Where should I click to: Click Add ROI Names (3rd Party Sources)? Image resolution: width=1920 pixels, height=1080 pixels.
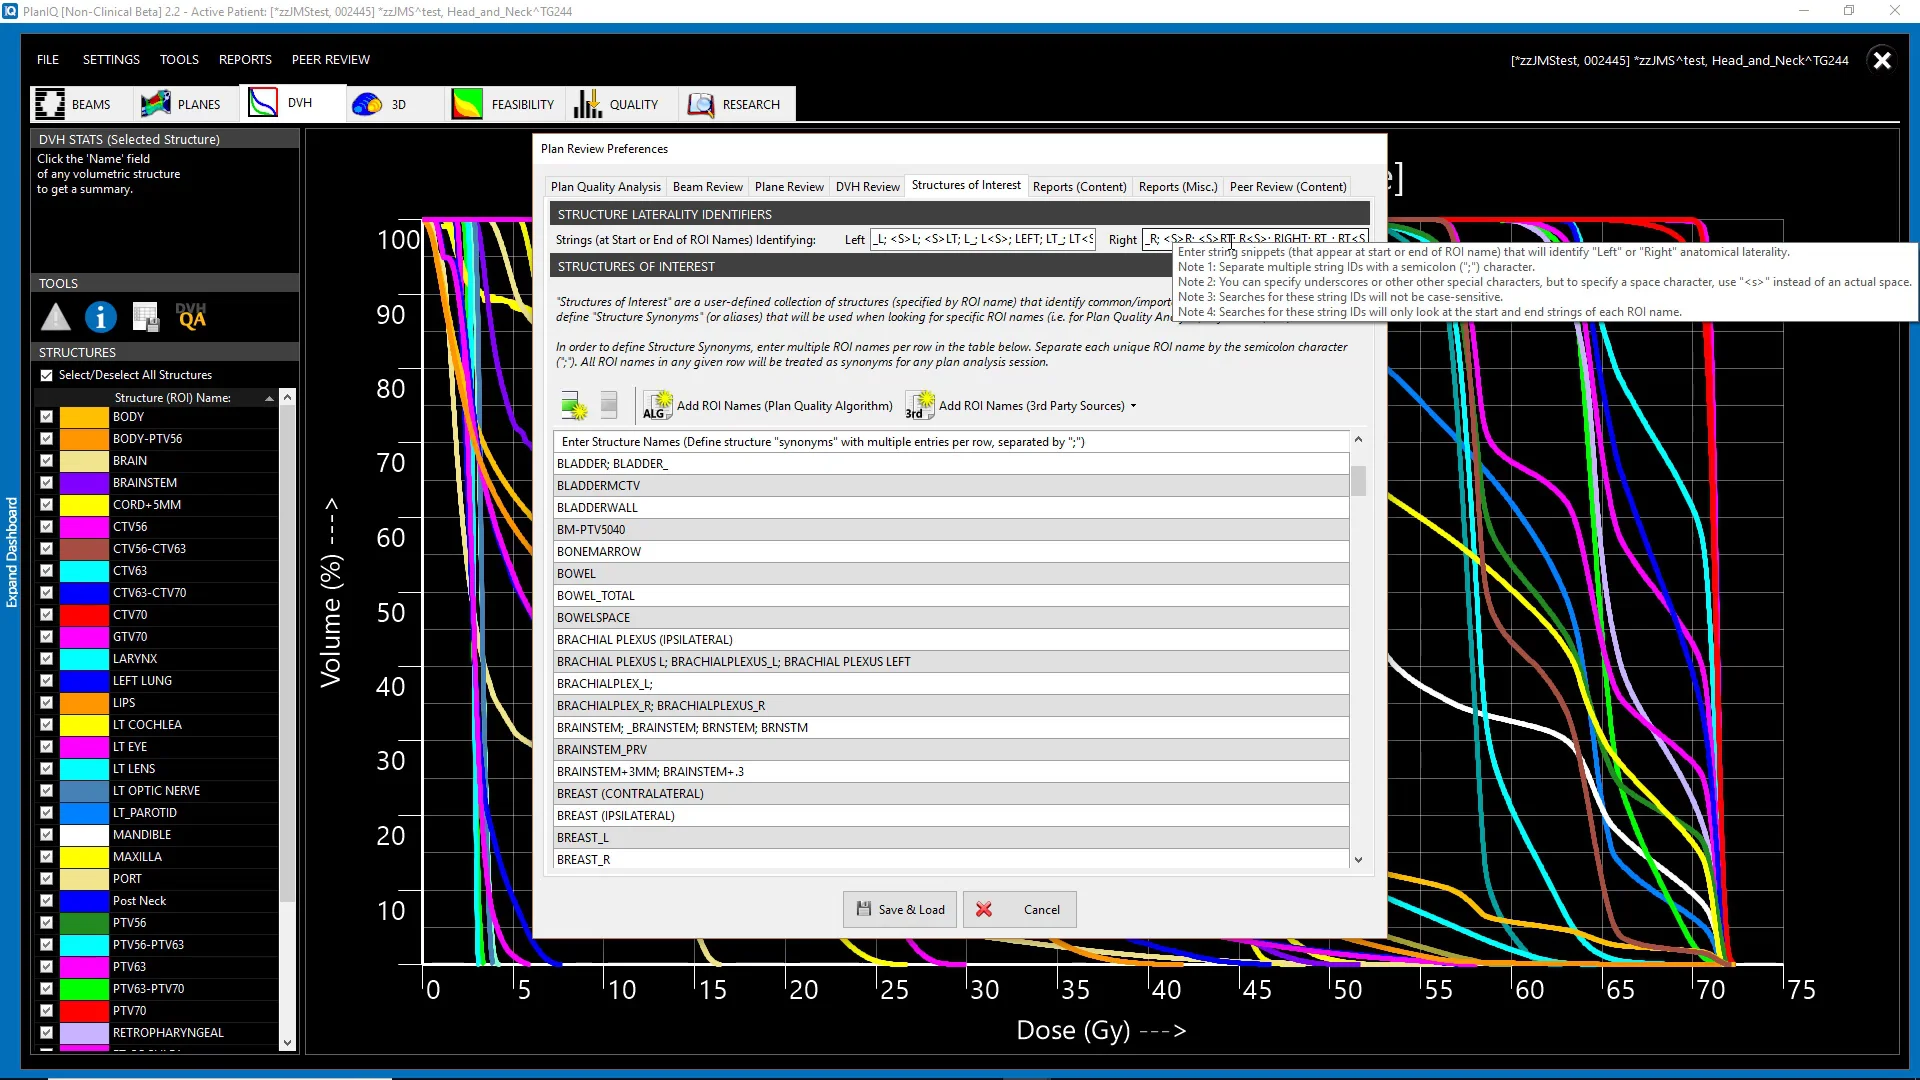tap(1022, 405)
